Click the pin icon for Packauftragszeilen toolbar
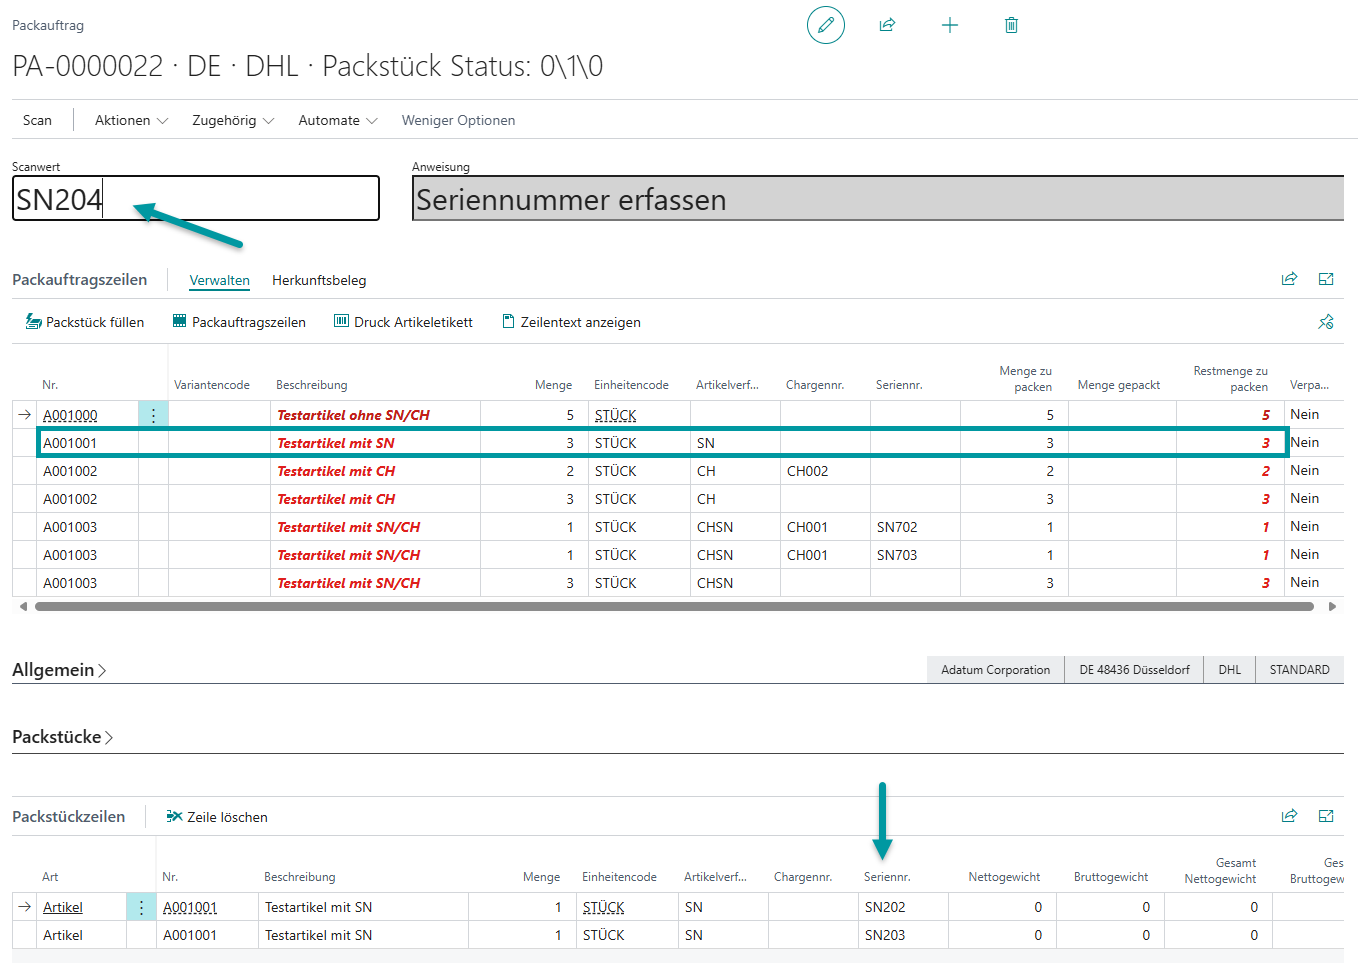This screenshot has height=963, width=1358. tap(1326, 322)
